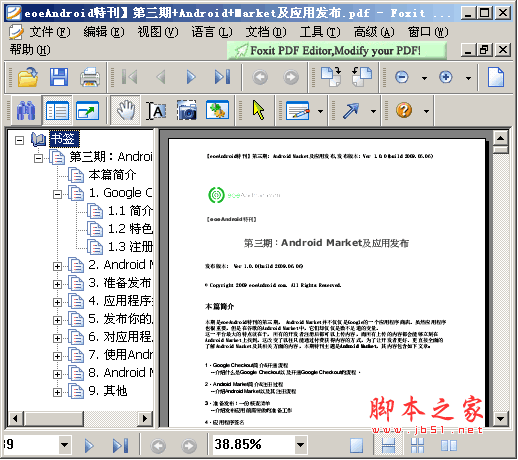
Task: Open search with the binoculars icon
Action: coord(26,110)
